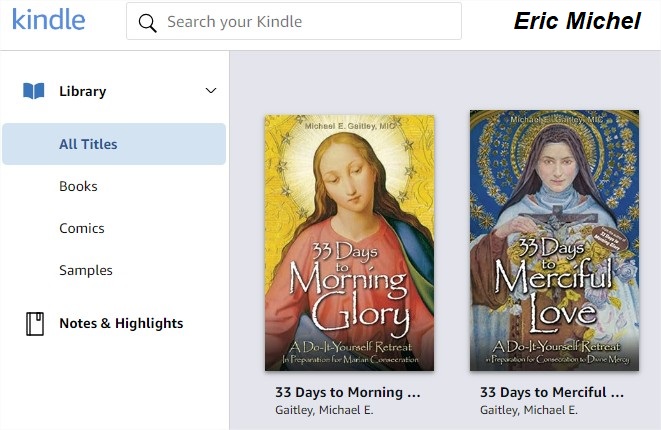The width and height of the screenshot is (661, 430).
Task: Click the Library heading label
Action: (82, 91)
